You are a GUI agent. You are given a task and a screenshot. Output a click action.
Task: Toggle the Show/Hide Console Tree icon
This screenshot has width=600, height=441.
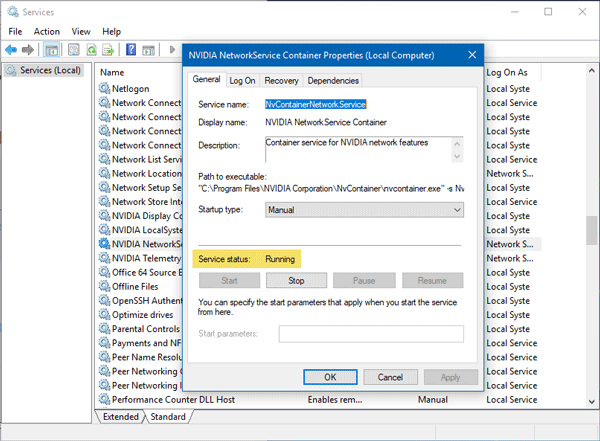51,49
